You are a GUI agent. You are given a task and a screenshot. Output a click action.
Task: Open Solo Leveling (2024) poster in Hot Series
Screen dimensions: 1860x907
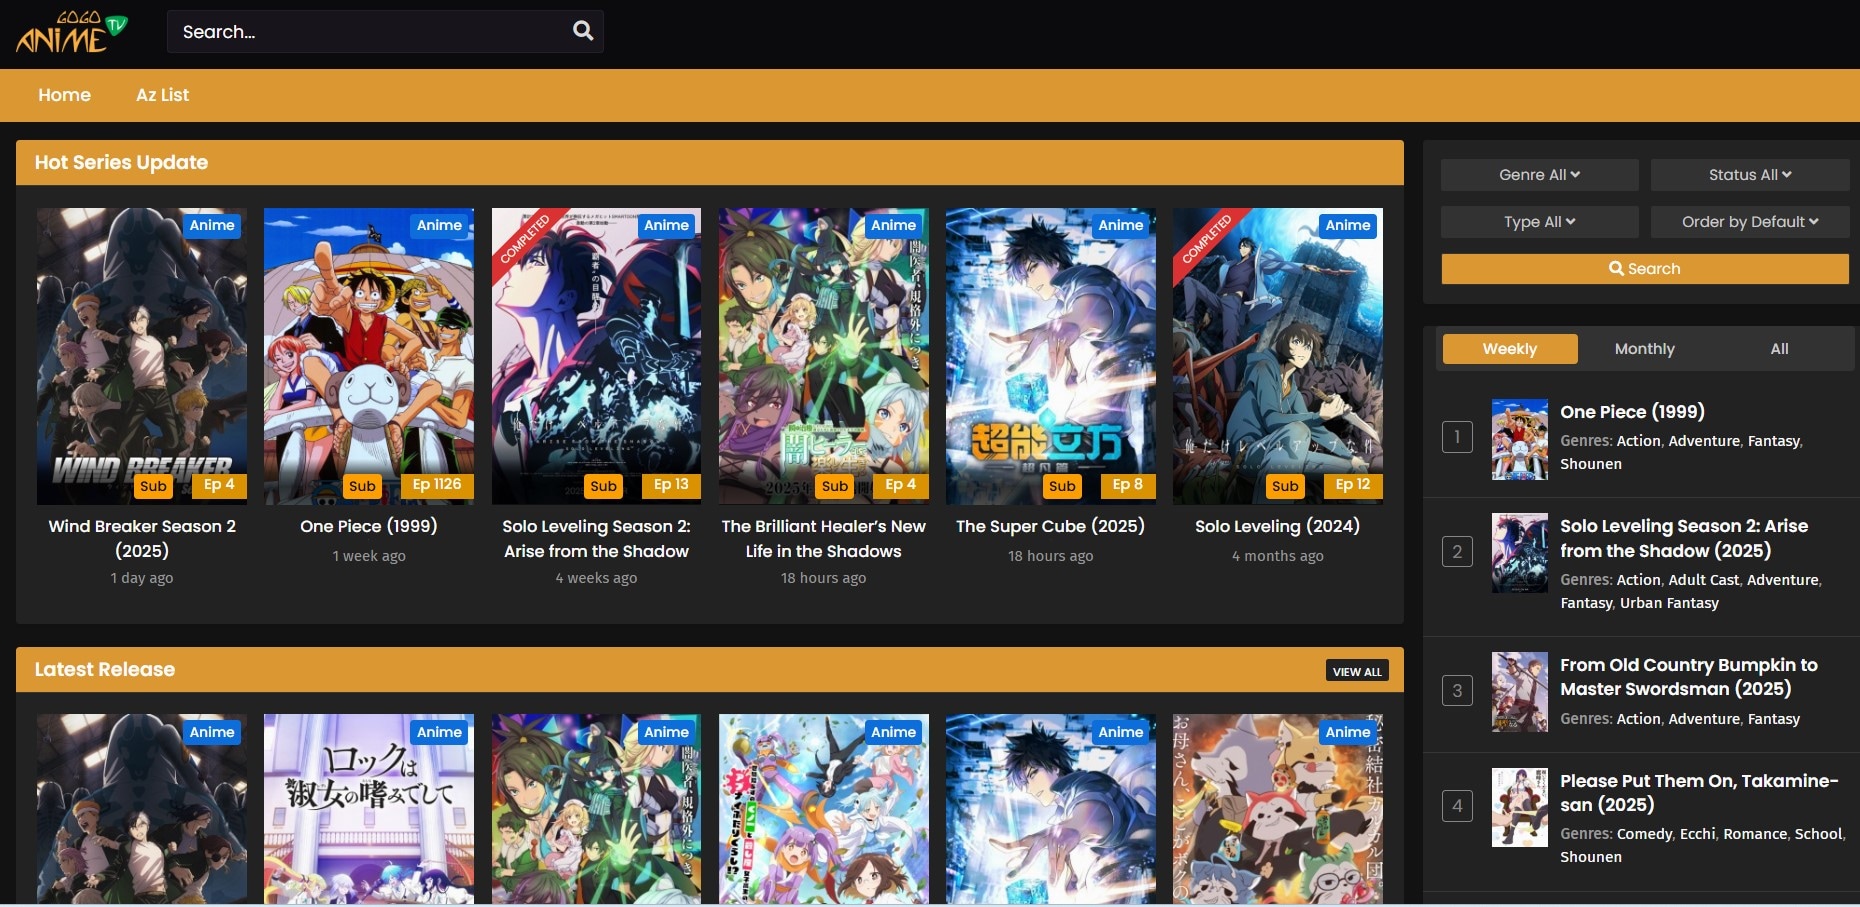tap(1278, 356)
